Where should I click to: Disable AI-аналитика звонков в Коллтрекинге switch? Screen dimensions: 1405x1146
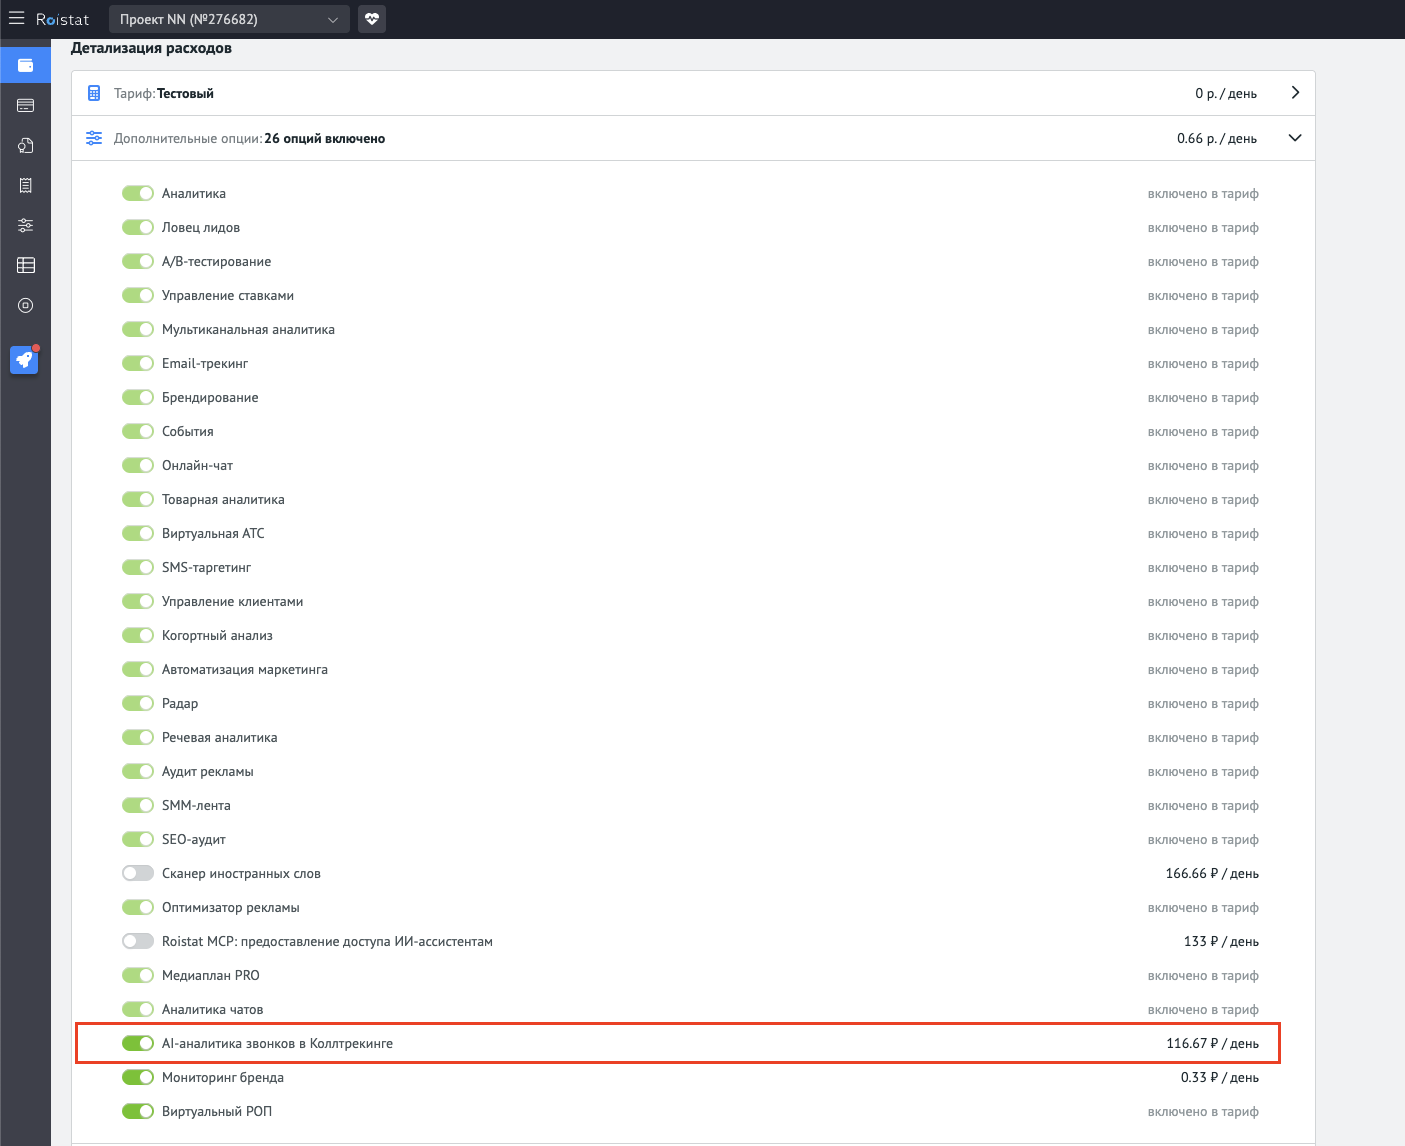click(138, 1043)
